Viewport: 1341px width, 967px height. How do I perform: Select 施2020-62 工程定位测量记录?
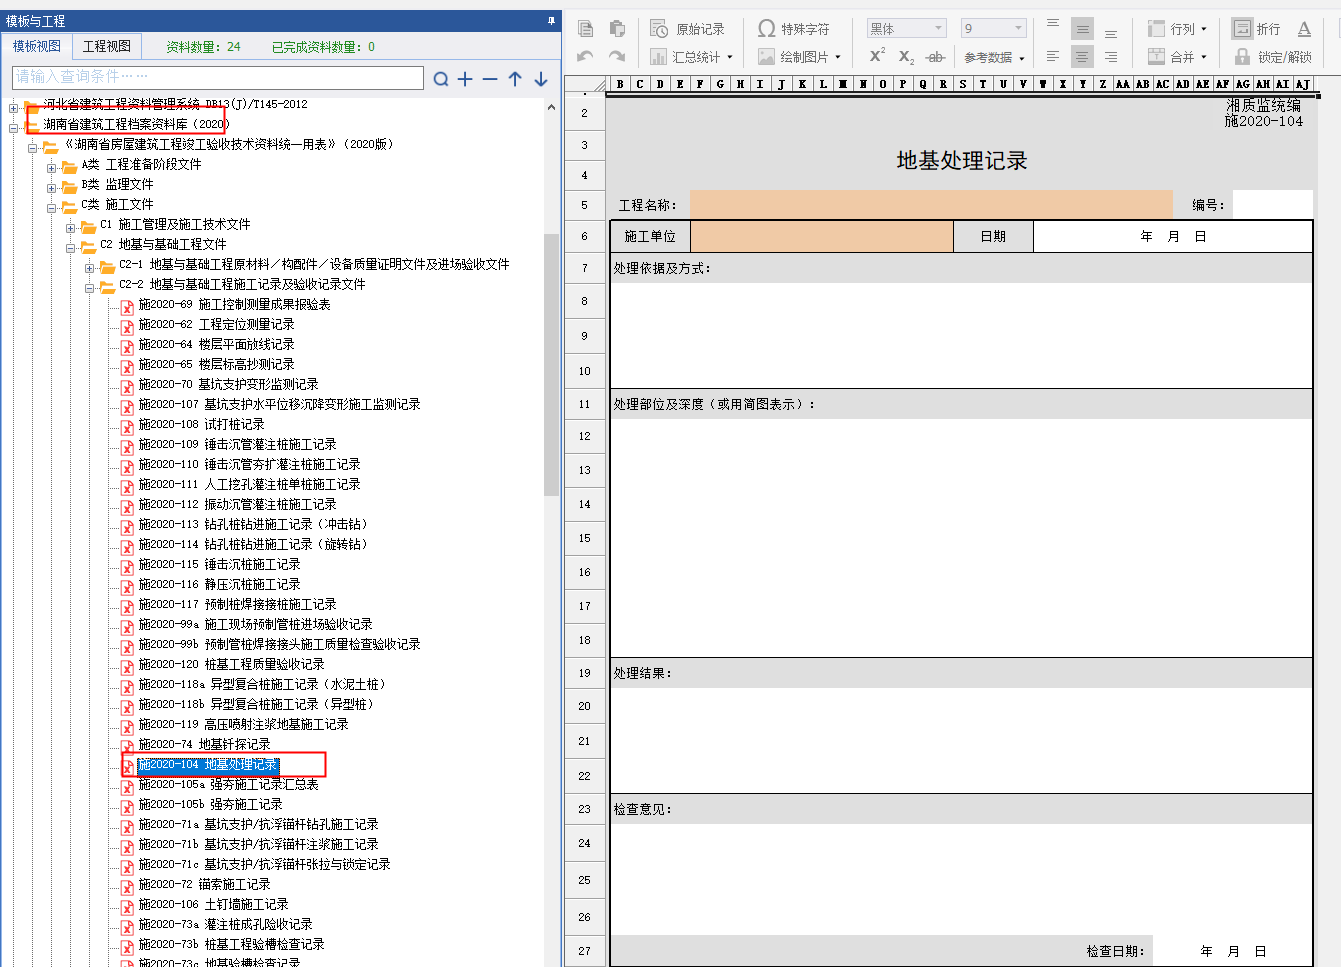coord(216,324)
